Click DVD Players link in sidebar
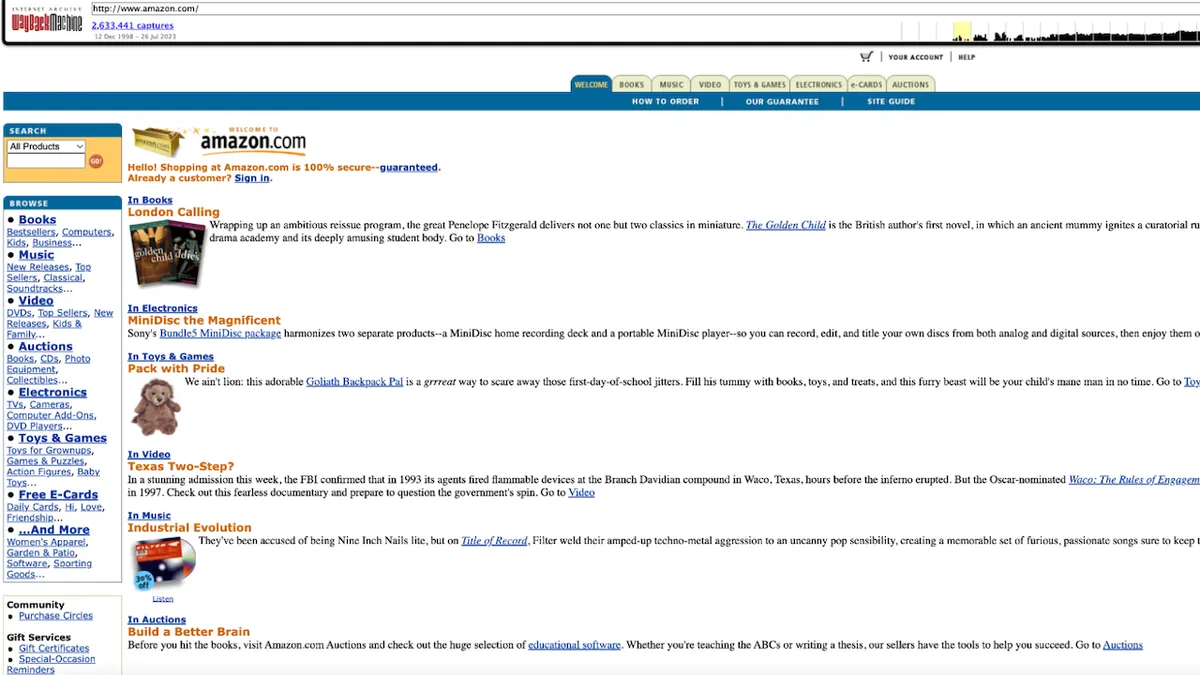 34,426
